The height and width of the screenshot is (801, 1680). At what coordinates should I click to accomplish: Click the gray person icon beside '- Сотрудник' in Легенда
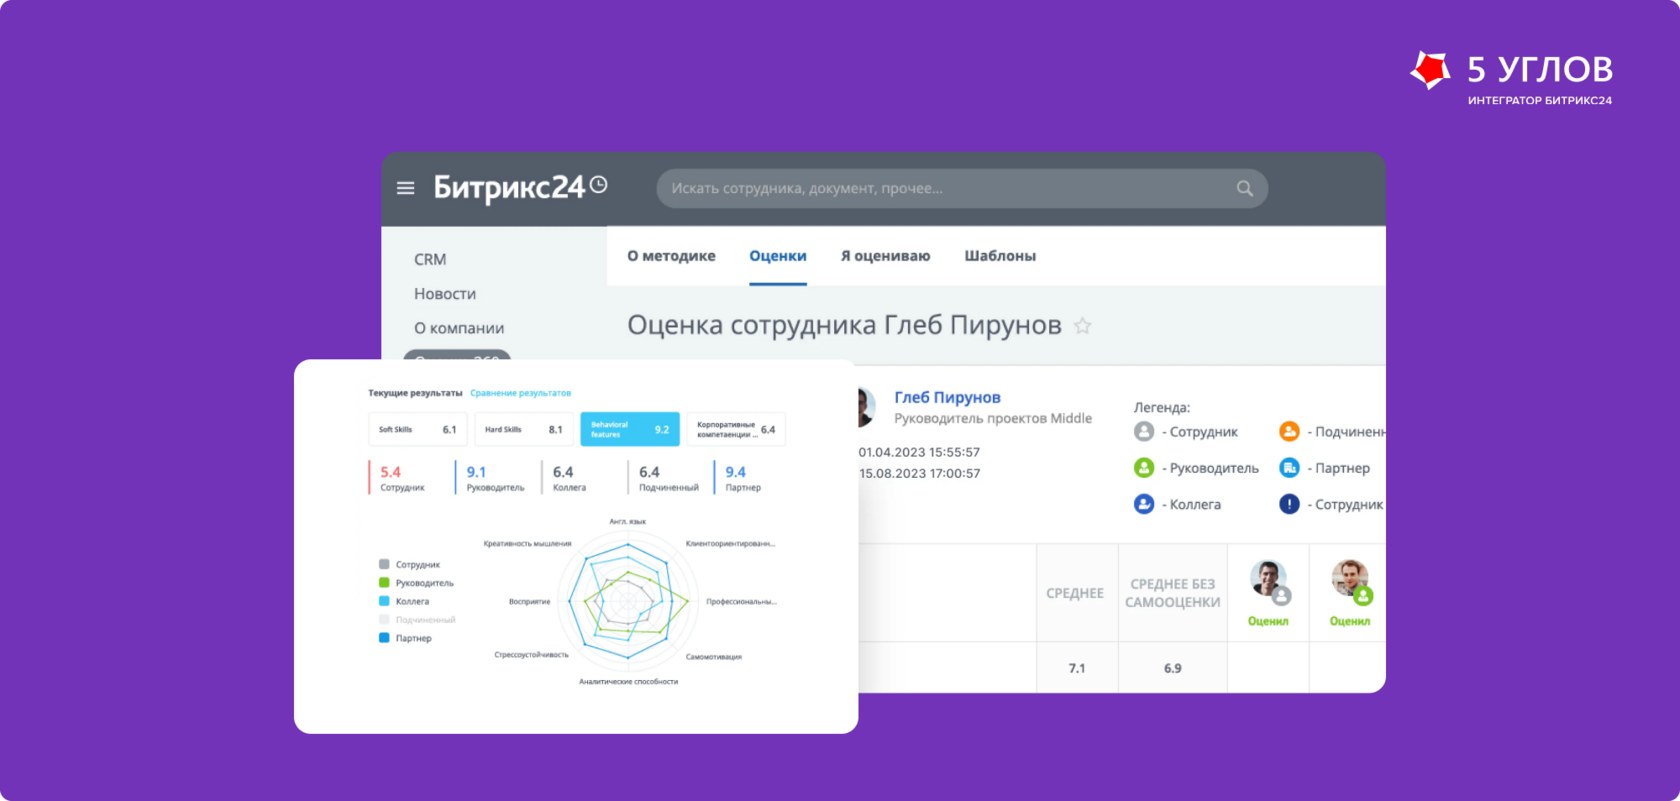(1144, 431)
